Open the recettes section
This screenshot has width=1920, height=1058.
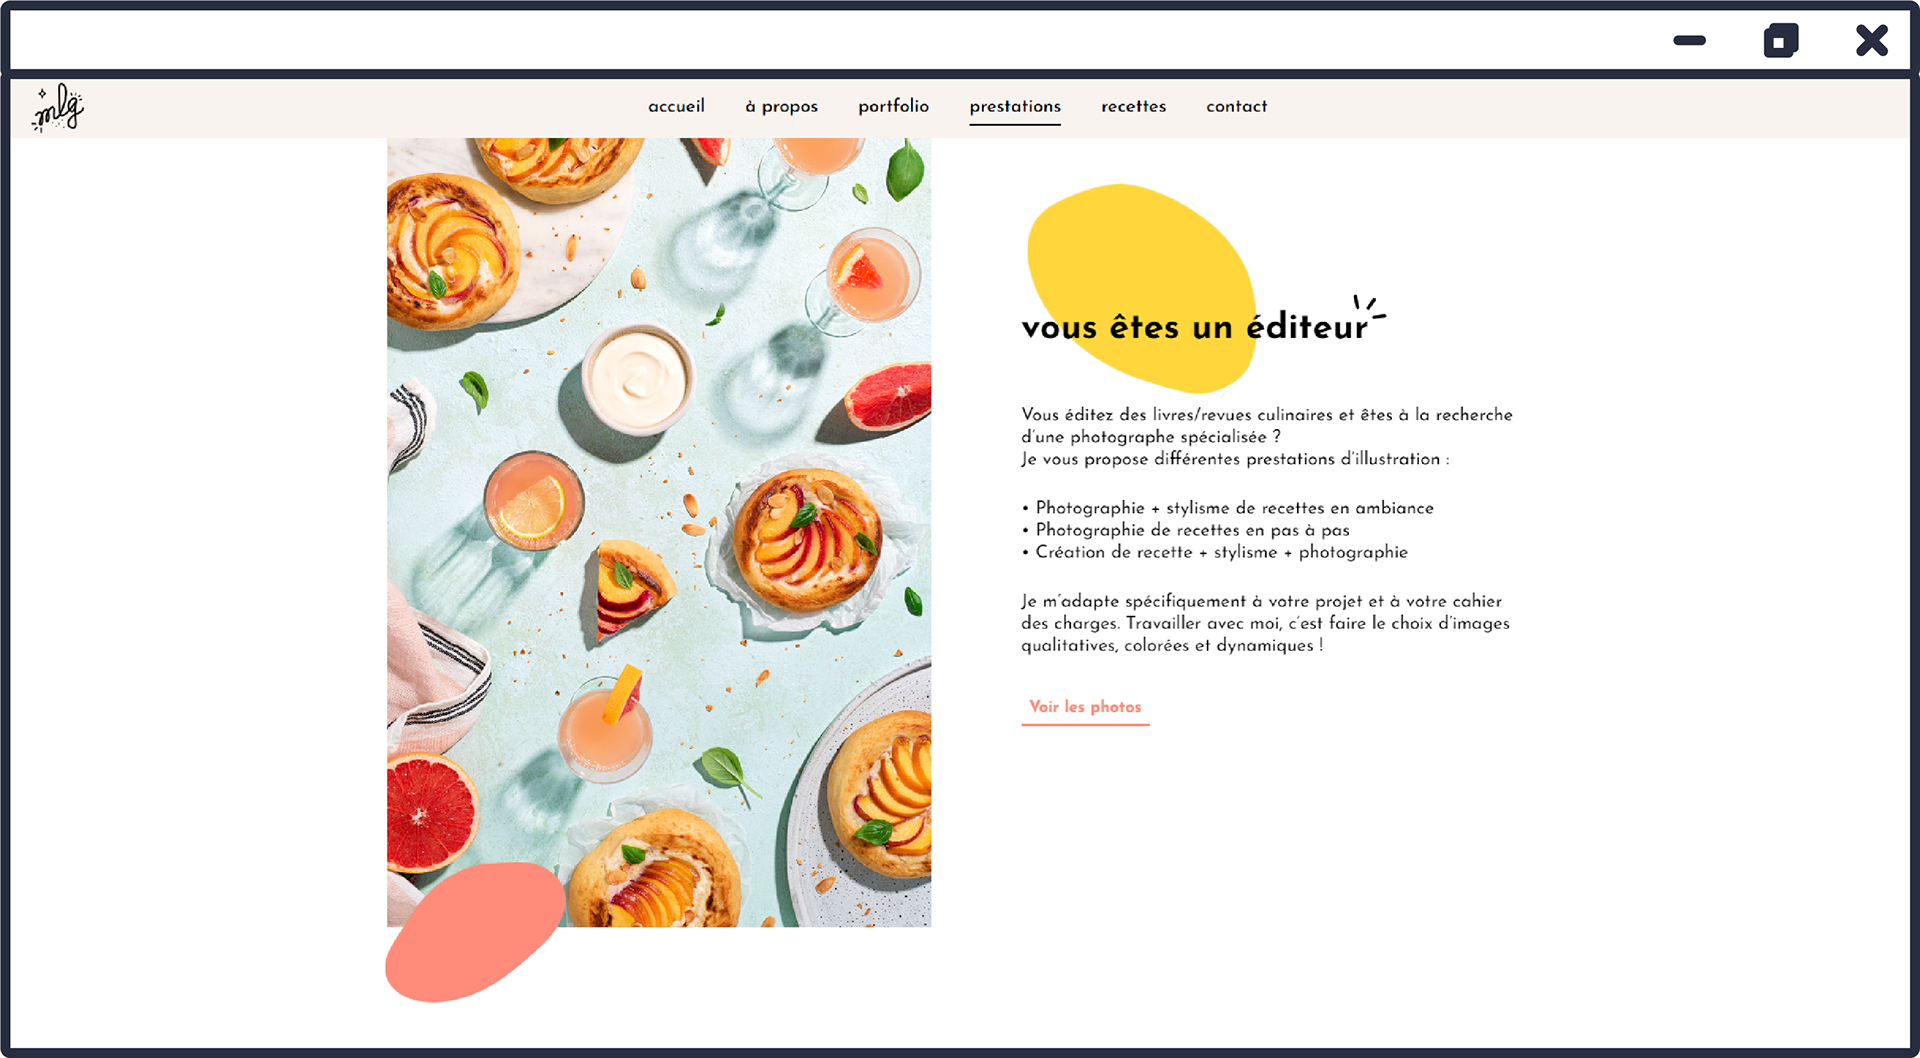(x=1133, y=106)
